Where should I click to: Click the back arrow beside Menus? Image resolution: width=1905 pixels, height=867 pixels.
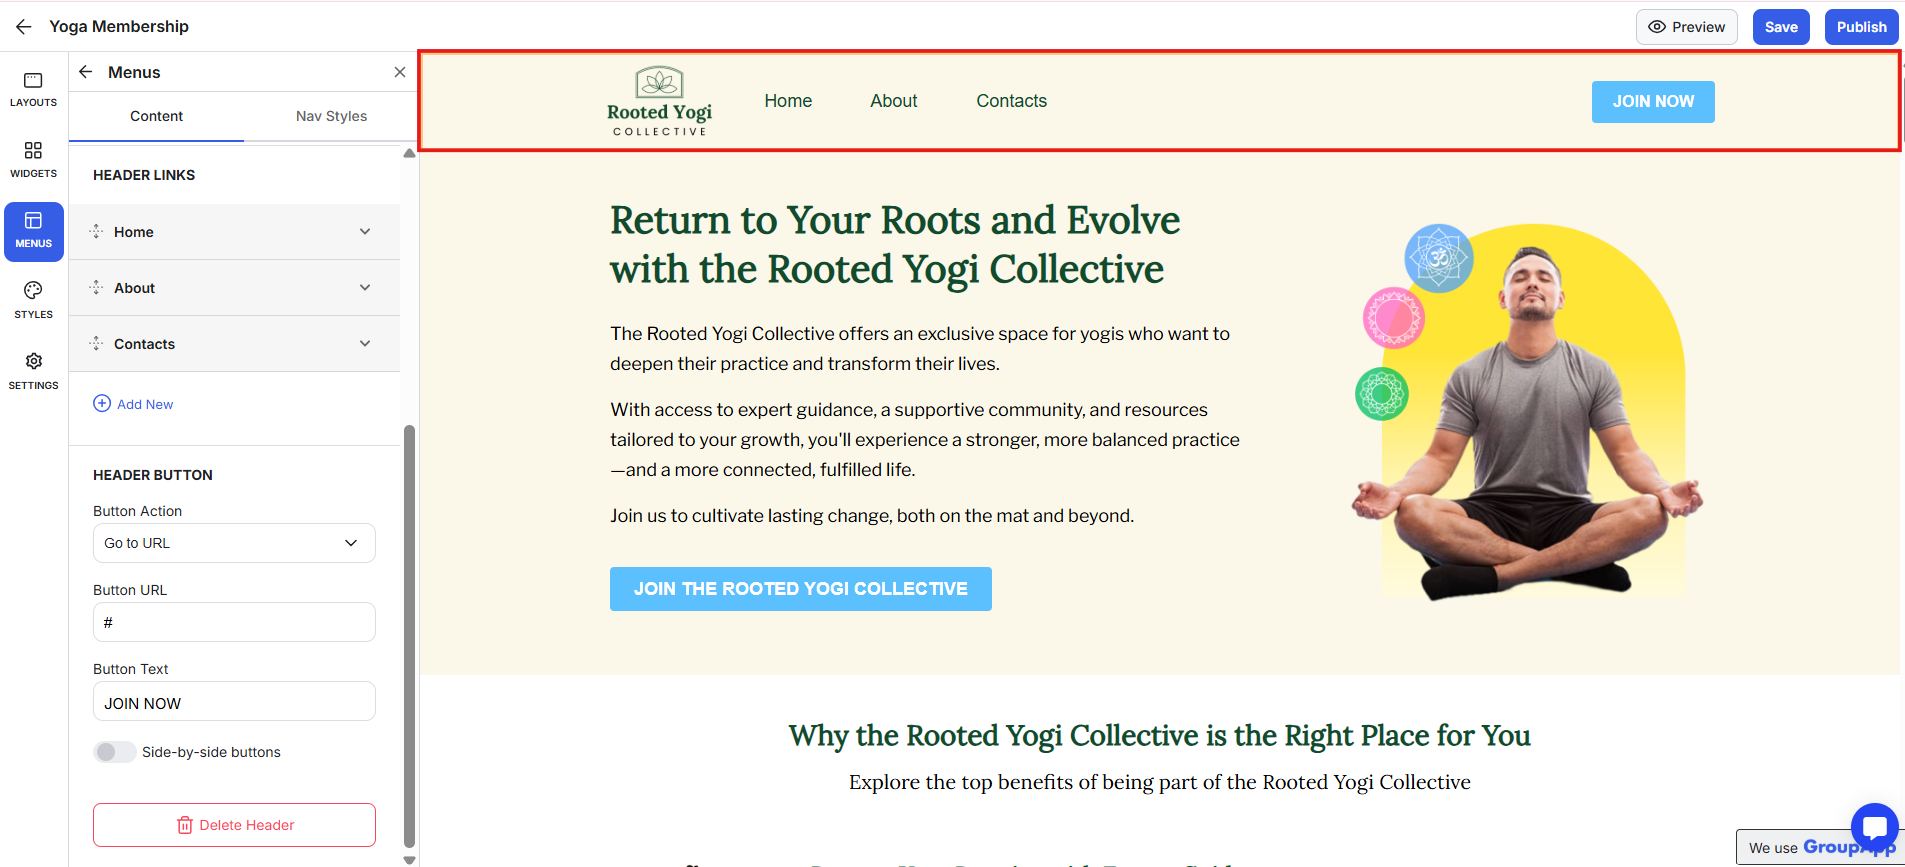[x=86, y=72]
